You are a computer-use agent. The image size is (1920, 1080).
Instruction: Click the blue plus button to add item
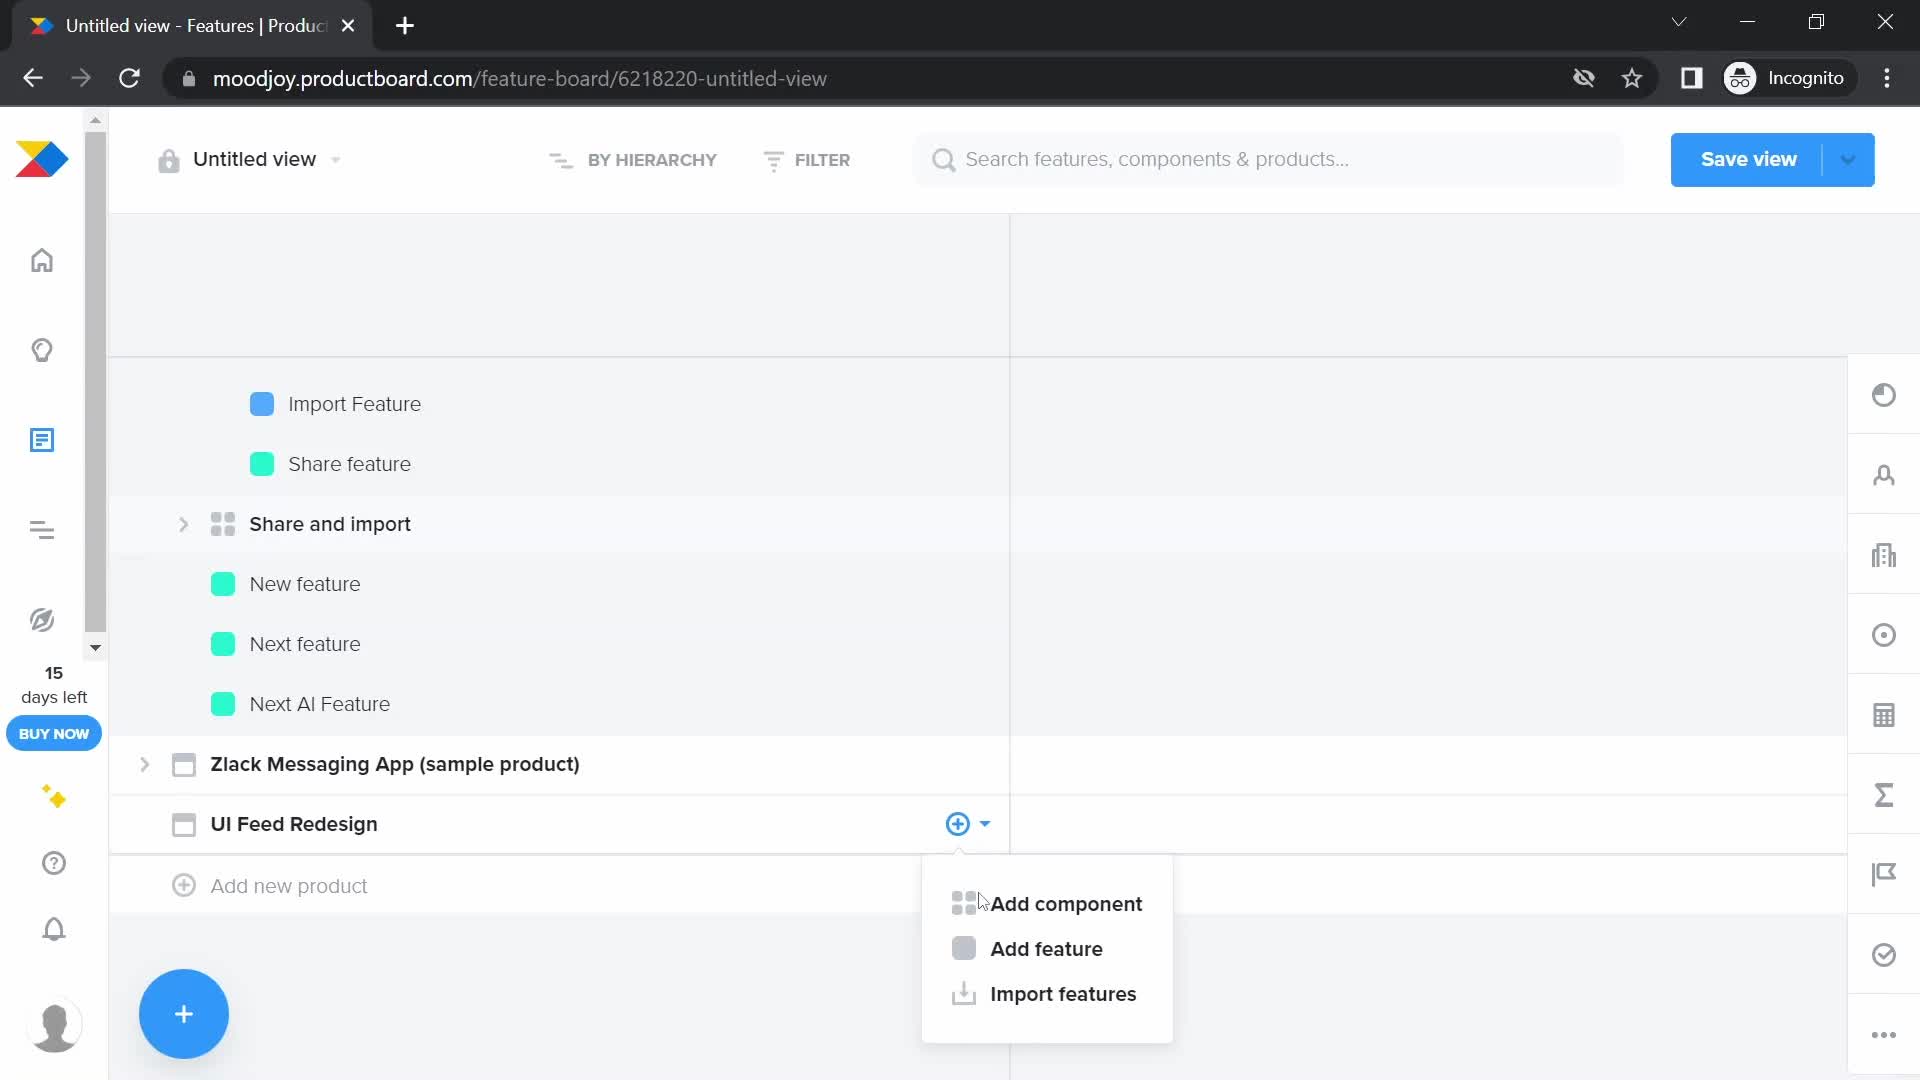[x=183, y=1013]
